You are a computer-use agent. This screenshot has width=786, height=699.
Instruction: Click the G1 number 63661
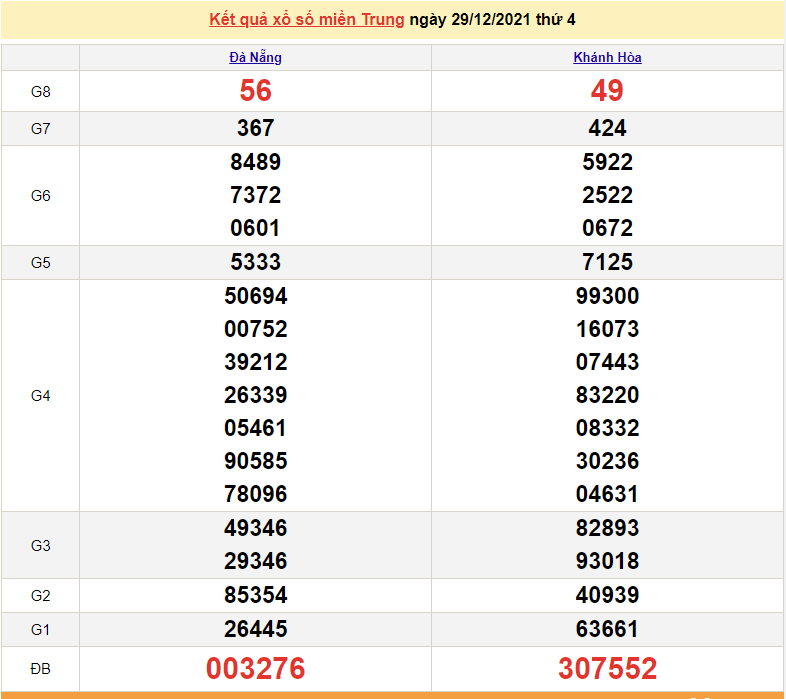(607, 629)
